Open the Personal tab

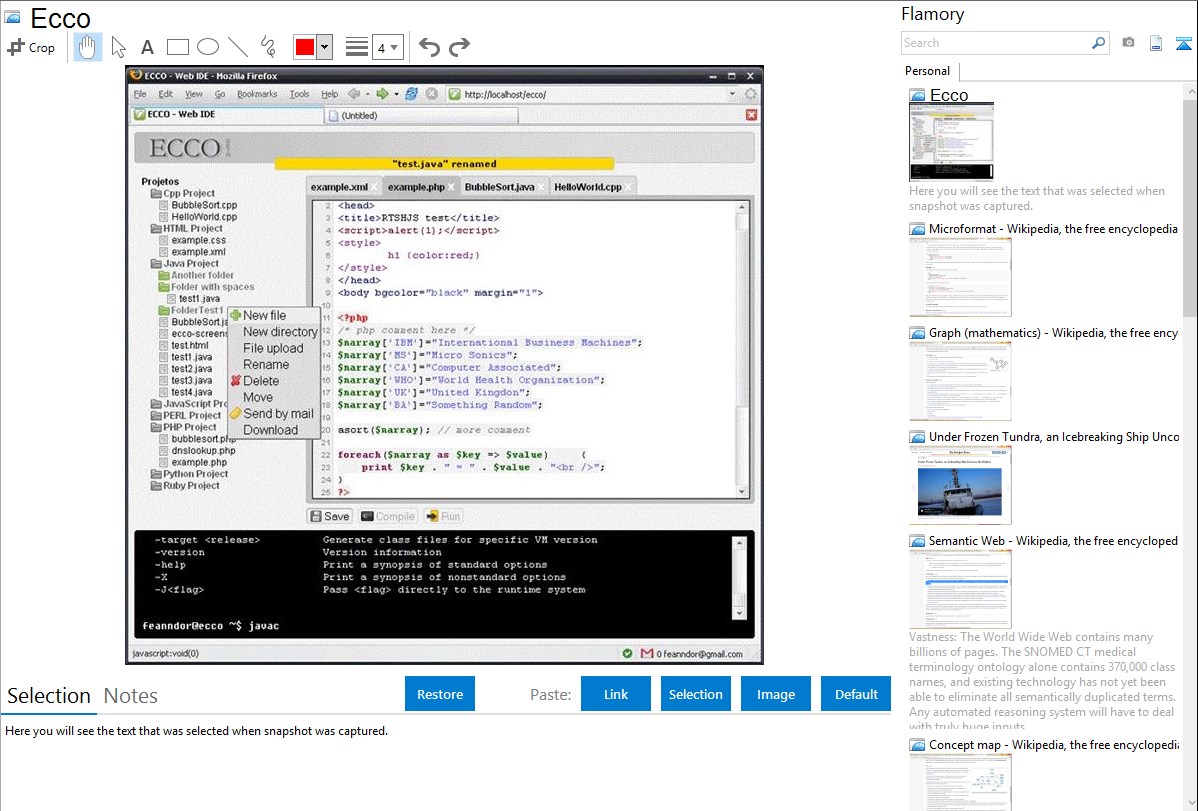pos(927,71)
